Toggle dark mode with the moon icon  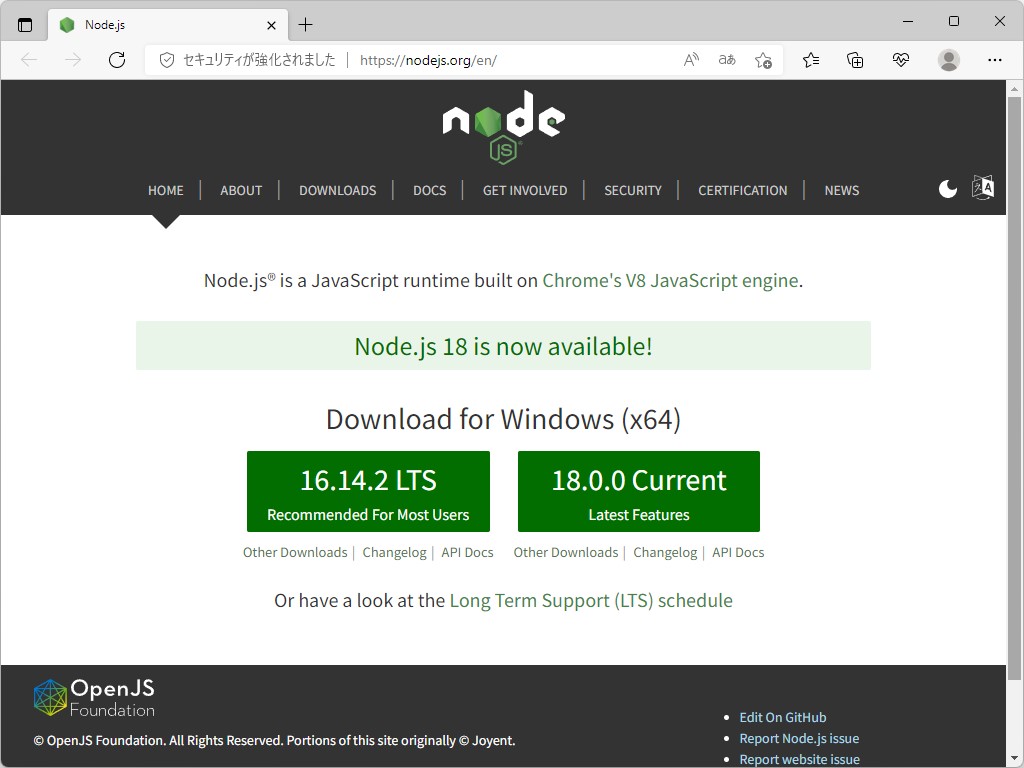click(946, 188)
